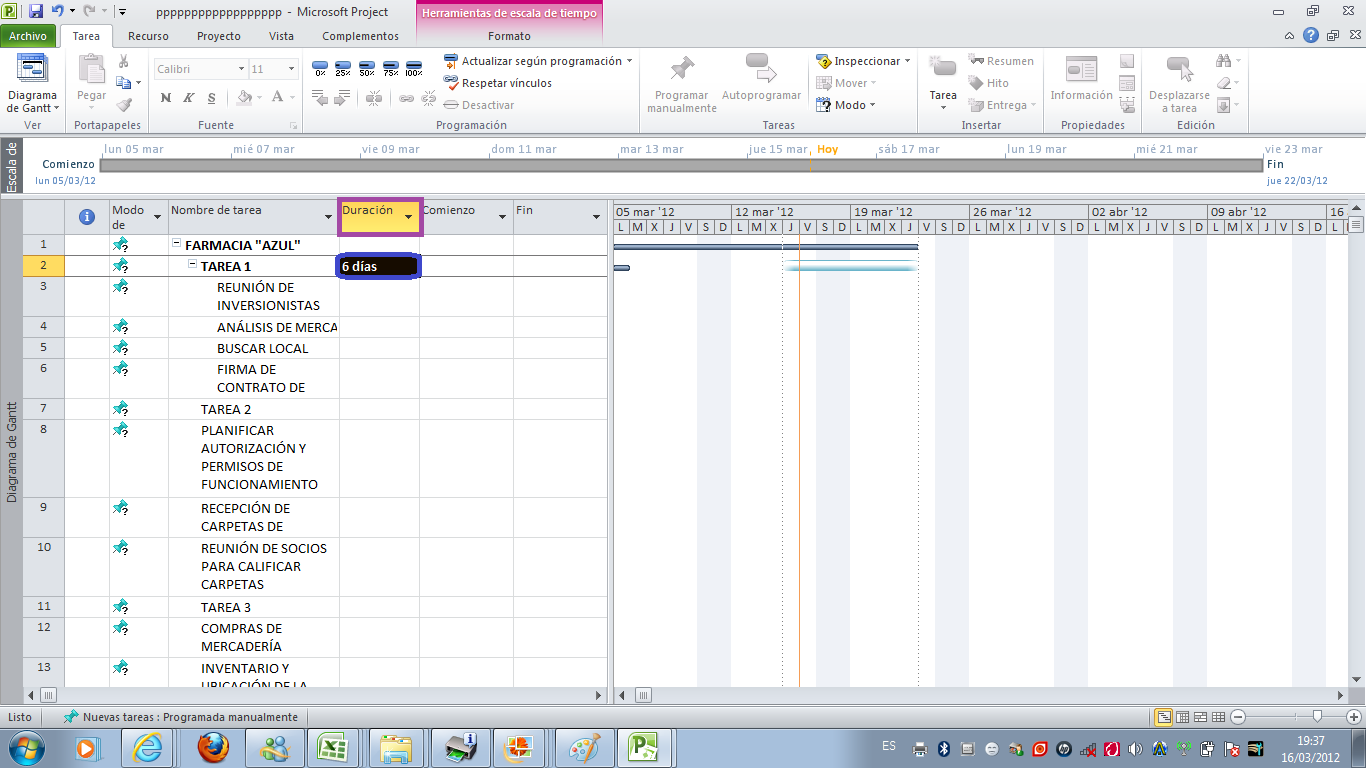Open Firefox from taskbar
The height and width of the screenshot is (768, 1366).
coord(212,747)
